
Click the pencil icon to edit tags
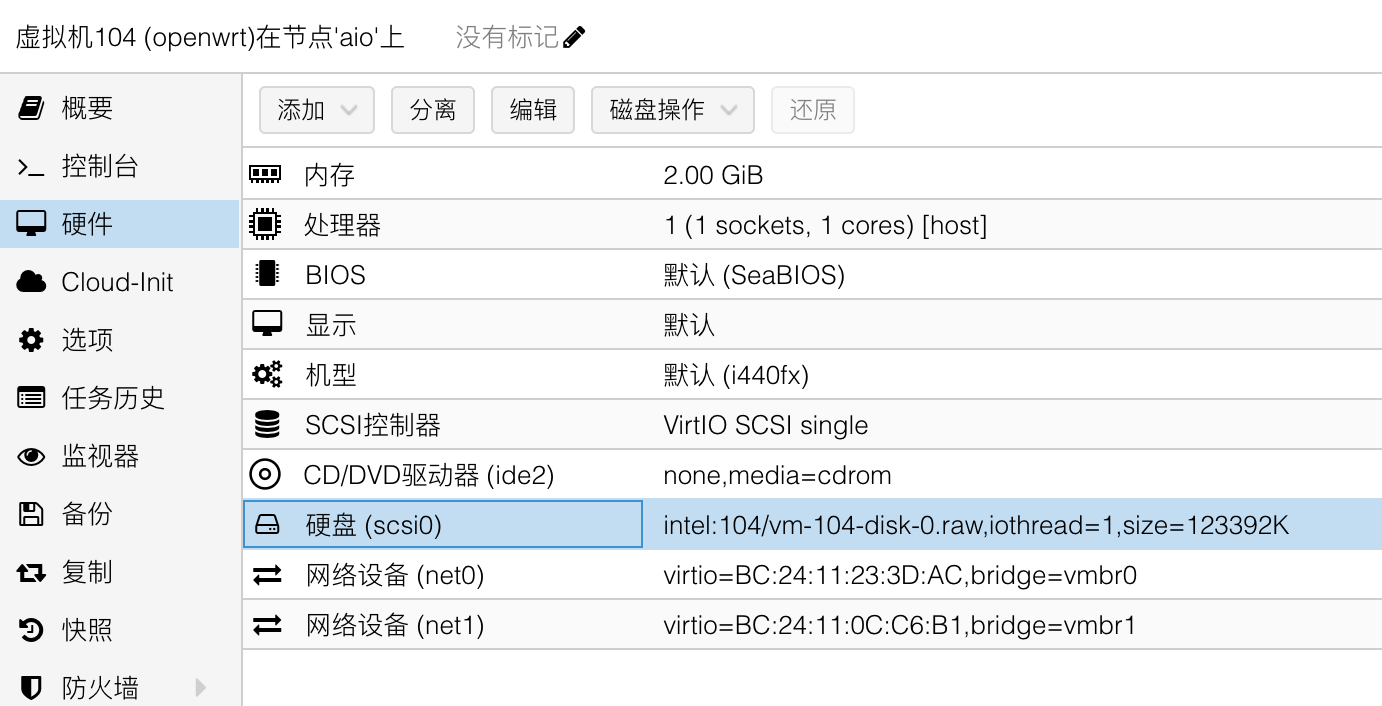pyautogui.click(x=574, y=38)
